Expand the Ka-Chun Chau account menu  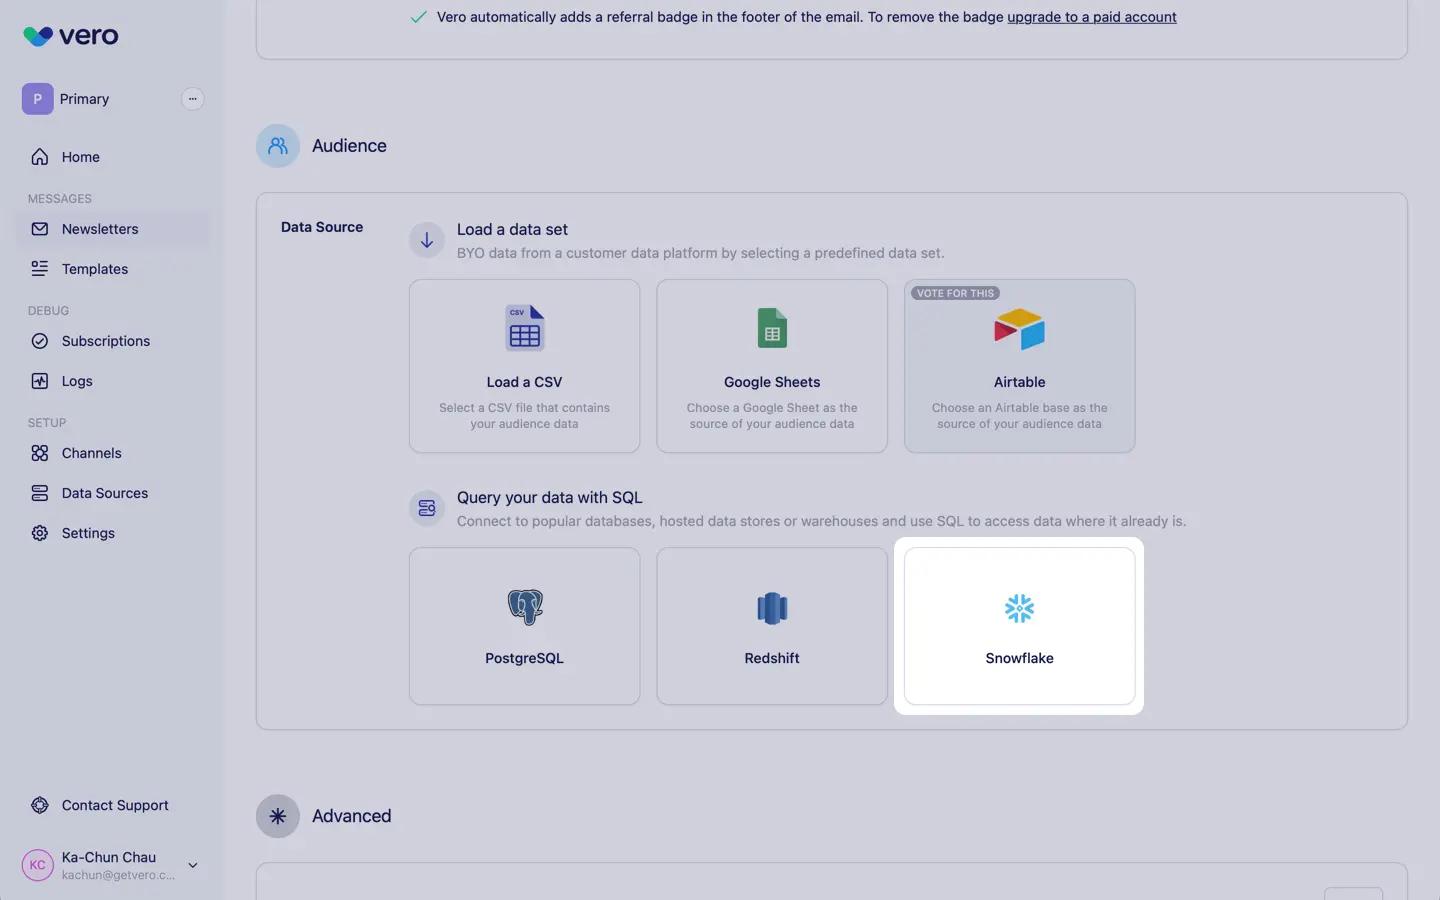click(x=193, y=865)
